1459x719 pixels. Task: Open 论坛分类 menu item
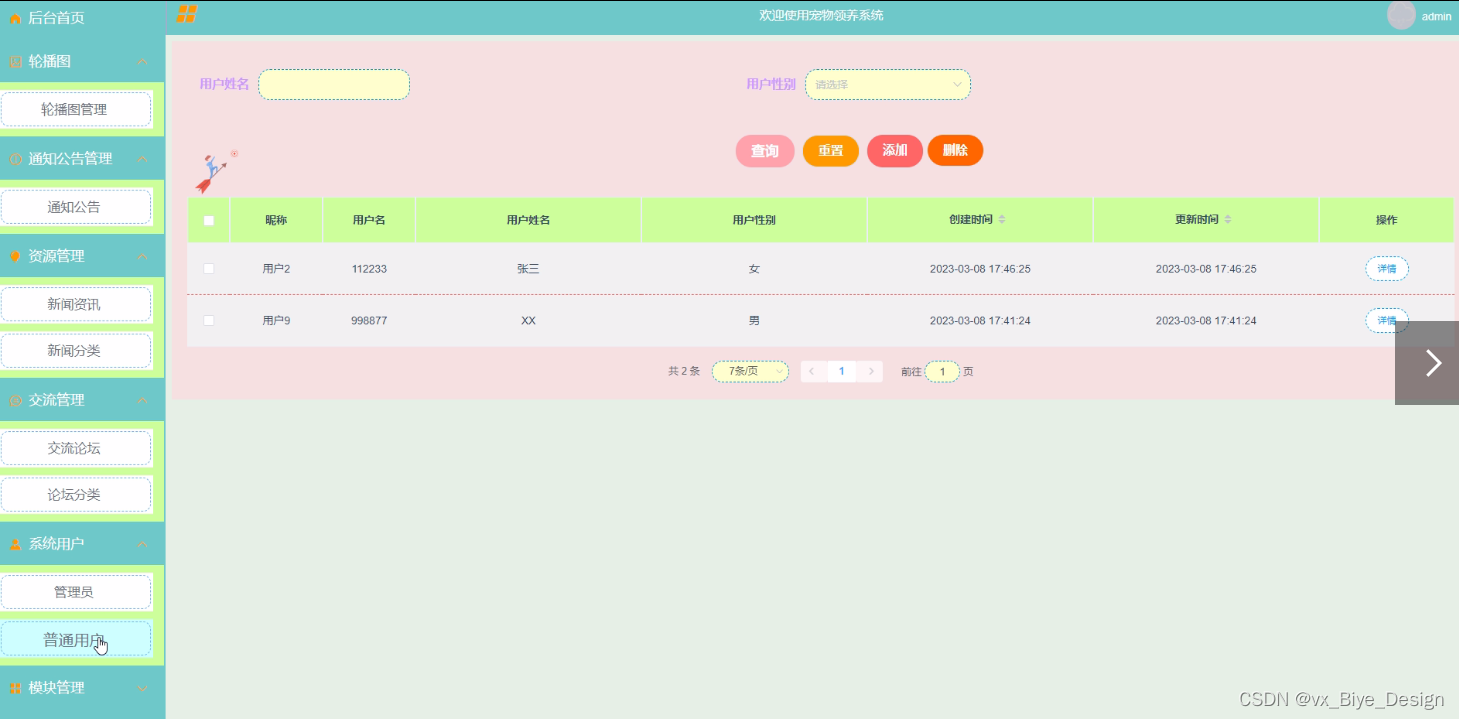pos(76,495)
